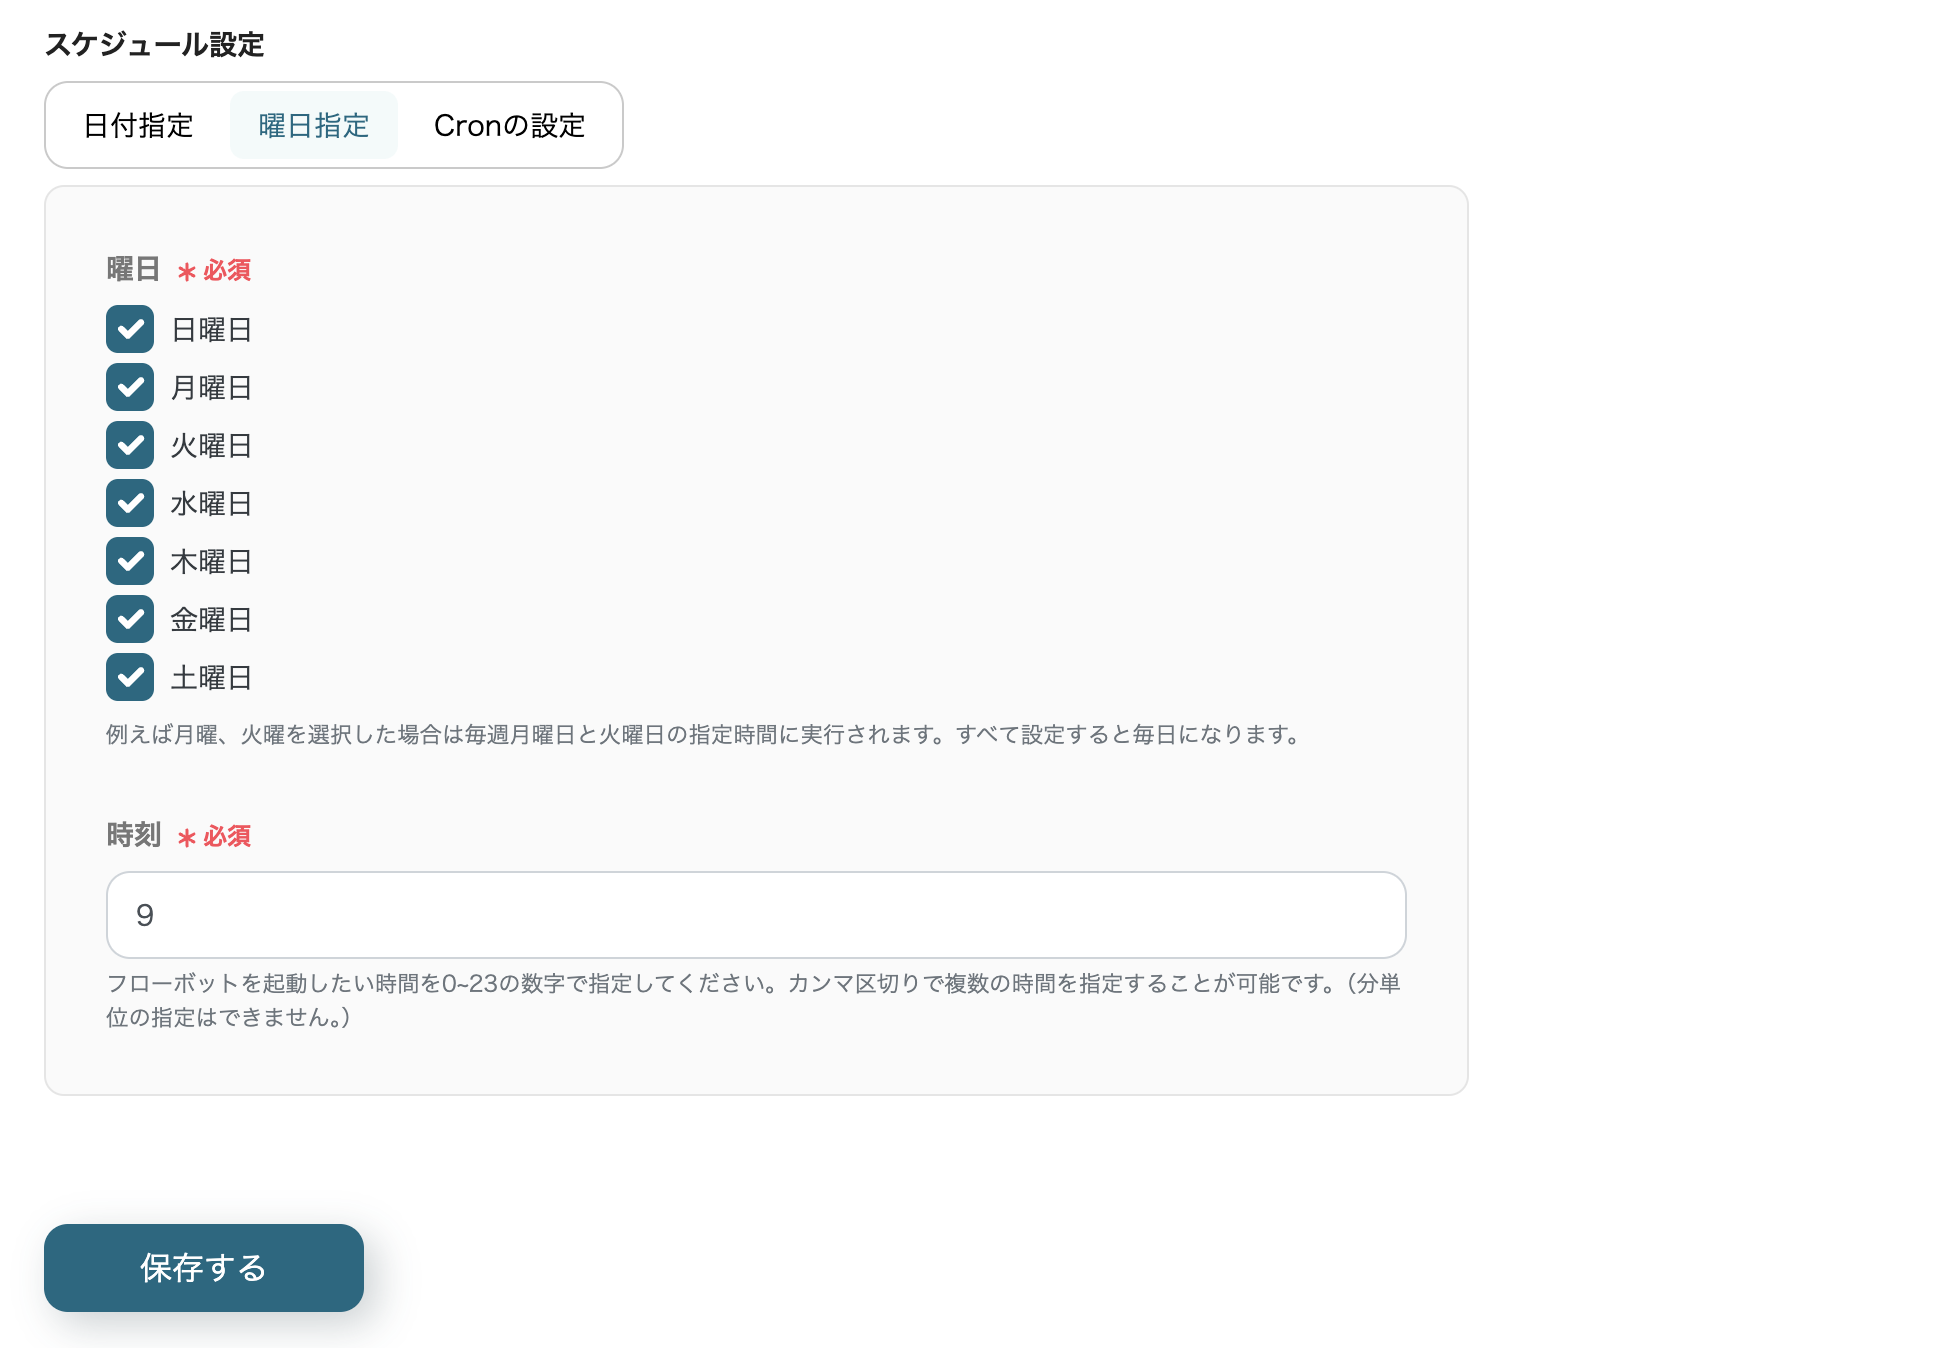Click the 金曜日 label text

[x=211, y=620]
